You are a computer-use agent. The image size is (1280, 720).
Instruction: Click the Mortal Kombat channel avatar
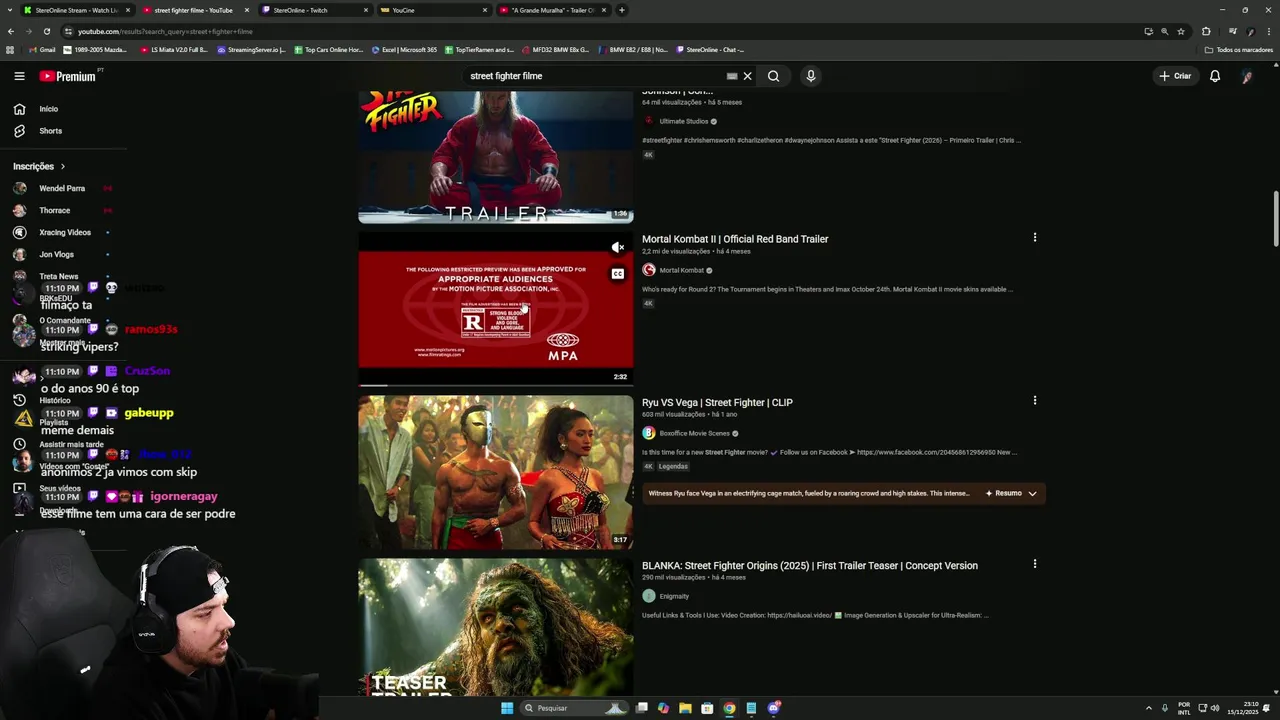click(649, 270)
